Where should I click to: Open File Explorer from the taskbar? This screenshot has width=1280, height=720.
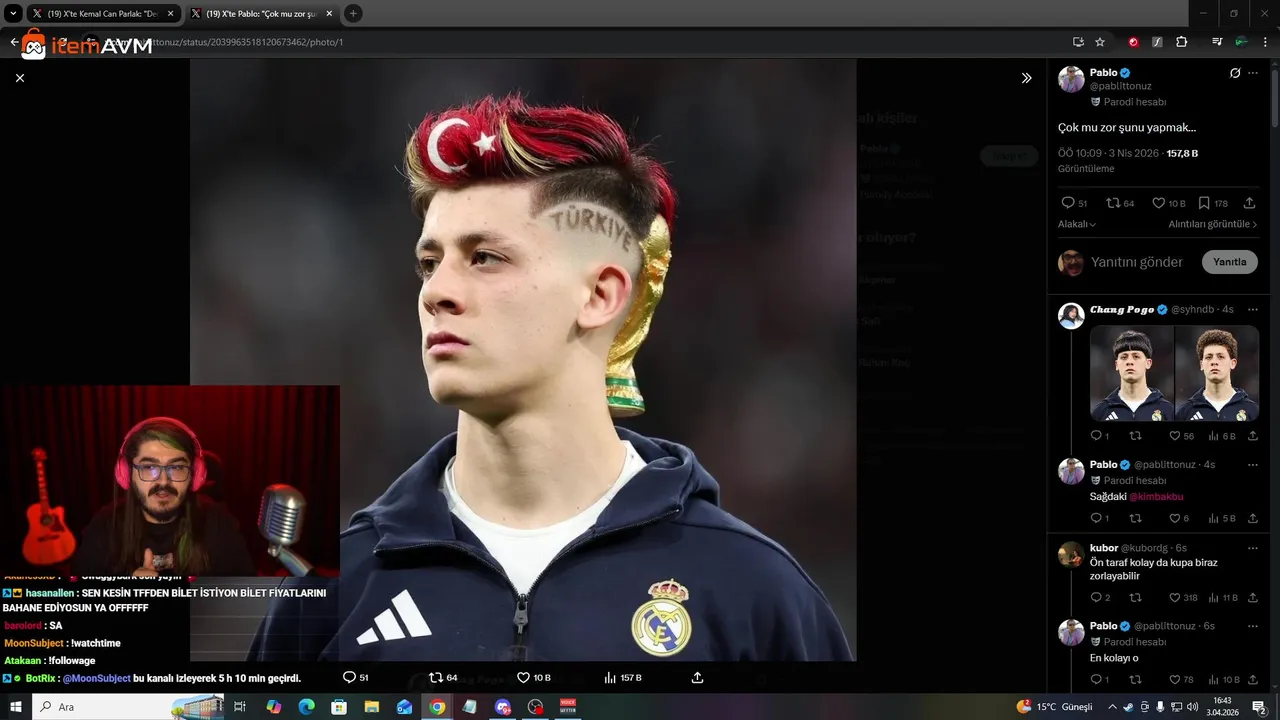pos(371,706)
